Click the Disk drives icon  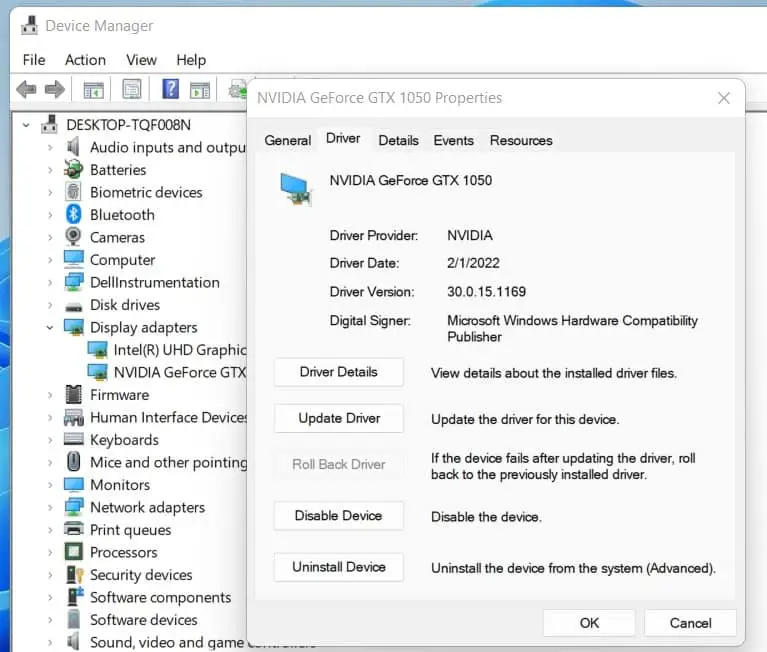coord(73,306)
